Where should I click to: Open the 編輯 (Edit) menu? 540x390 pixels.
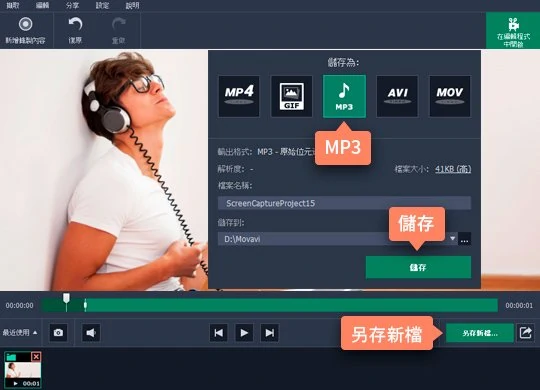pos(42,5)
